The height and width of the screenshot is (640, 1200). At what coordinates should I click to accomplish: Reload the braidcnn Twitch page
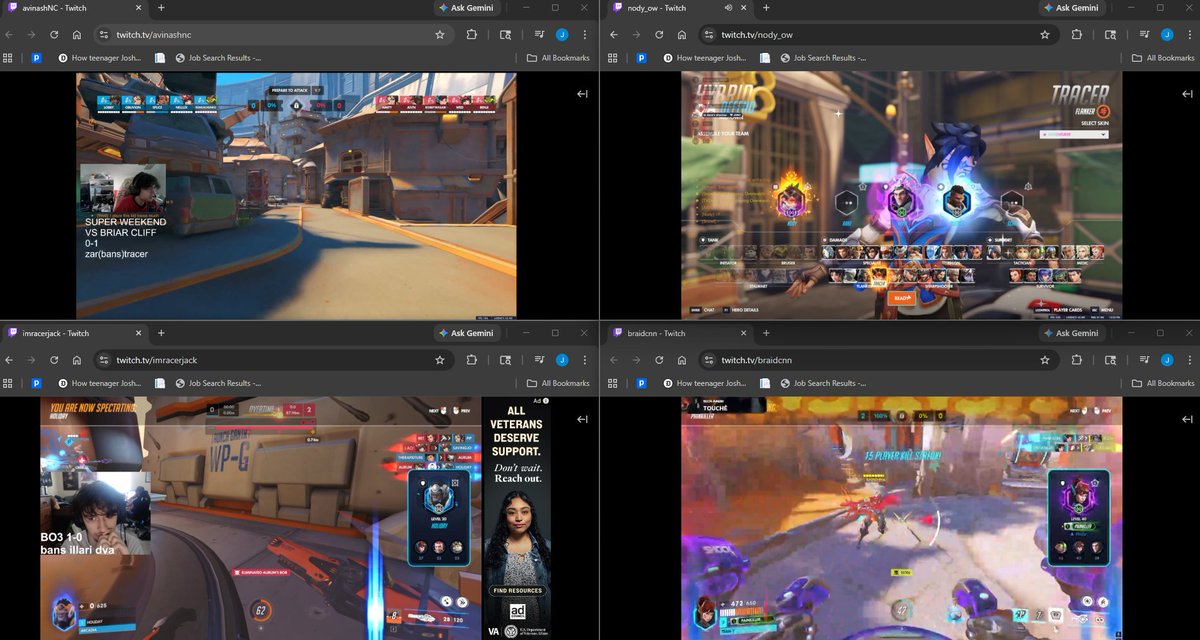[659, 359]
